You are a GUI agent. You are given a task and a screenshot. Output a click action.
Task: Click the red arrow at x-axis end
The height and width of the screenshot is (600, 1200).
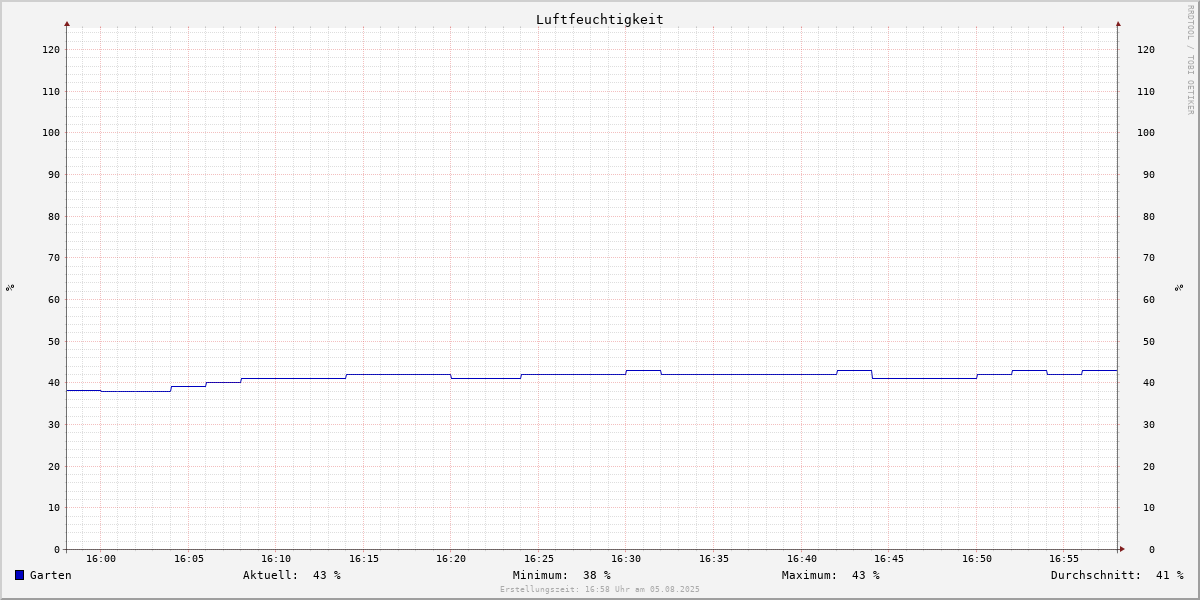click(1122, 549)
